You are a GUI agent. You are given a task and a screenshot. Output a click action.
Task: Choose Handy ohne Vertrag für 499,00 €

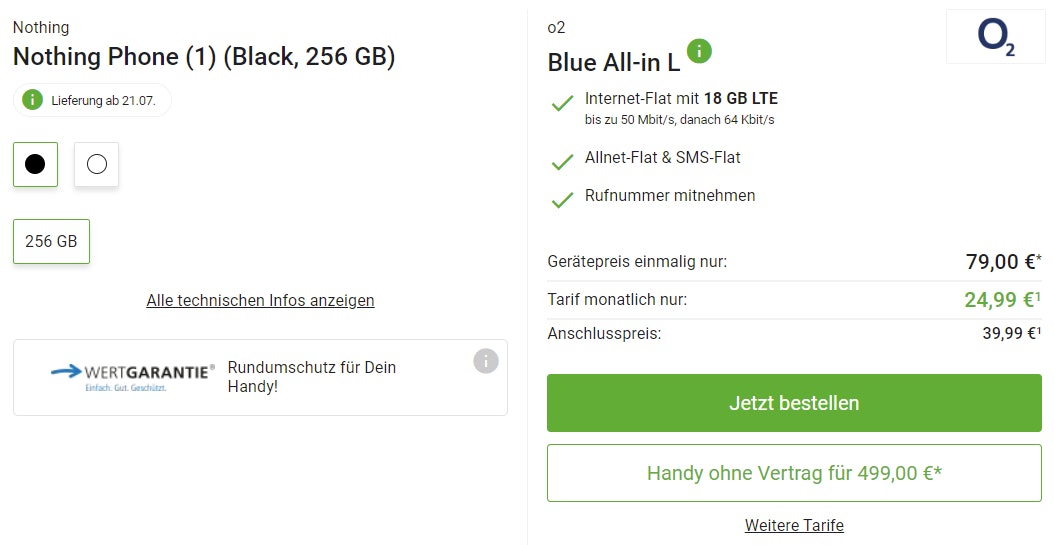(794, 473)
